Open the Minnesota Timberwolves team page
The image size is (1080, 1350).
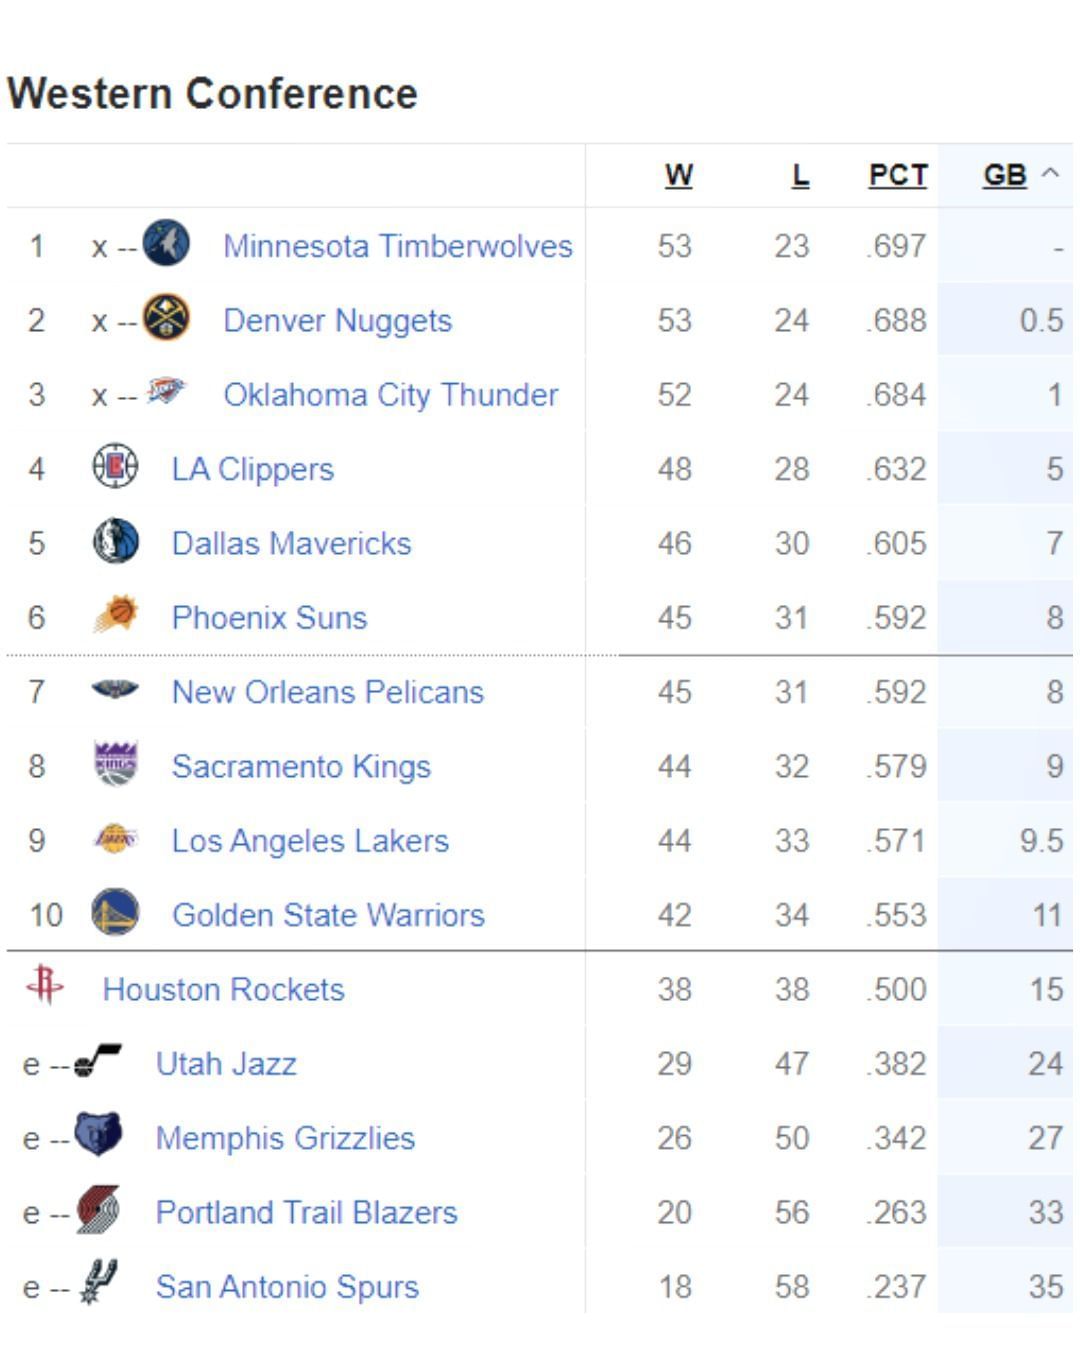point(398,245)
